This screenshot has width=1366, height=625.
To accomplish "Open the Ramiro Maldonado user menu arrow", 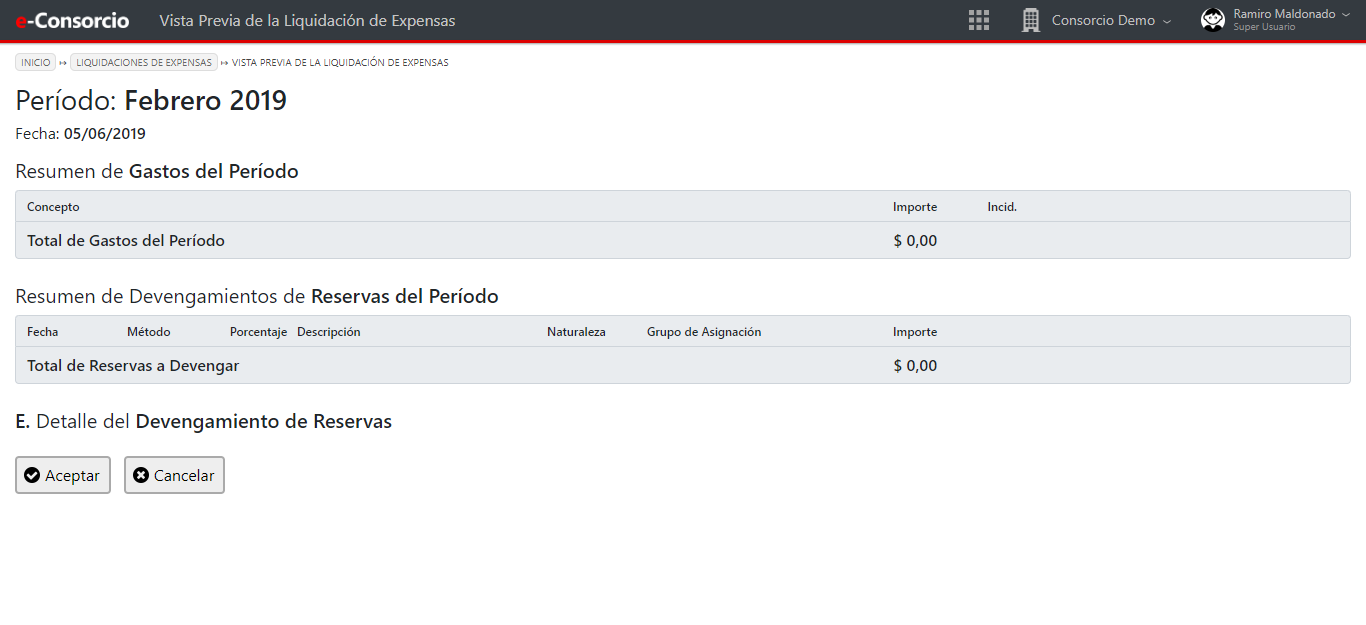I will pos(1345,14).
